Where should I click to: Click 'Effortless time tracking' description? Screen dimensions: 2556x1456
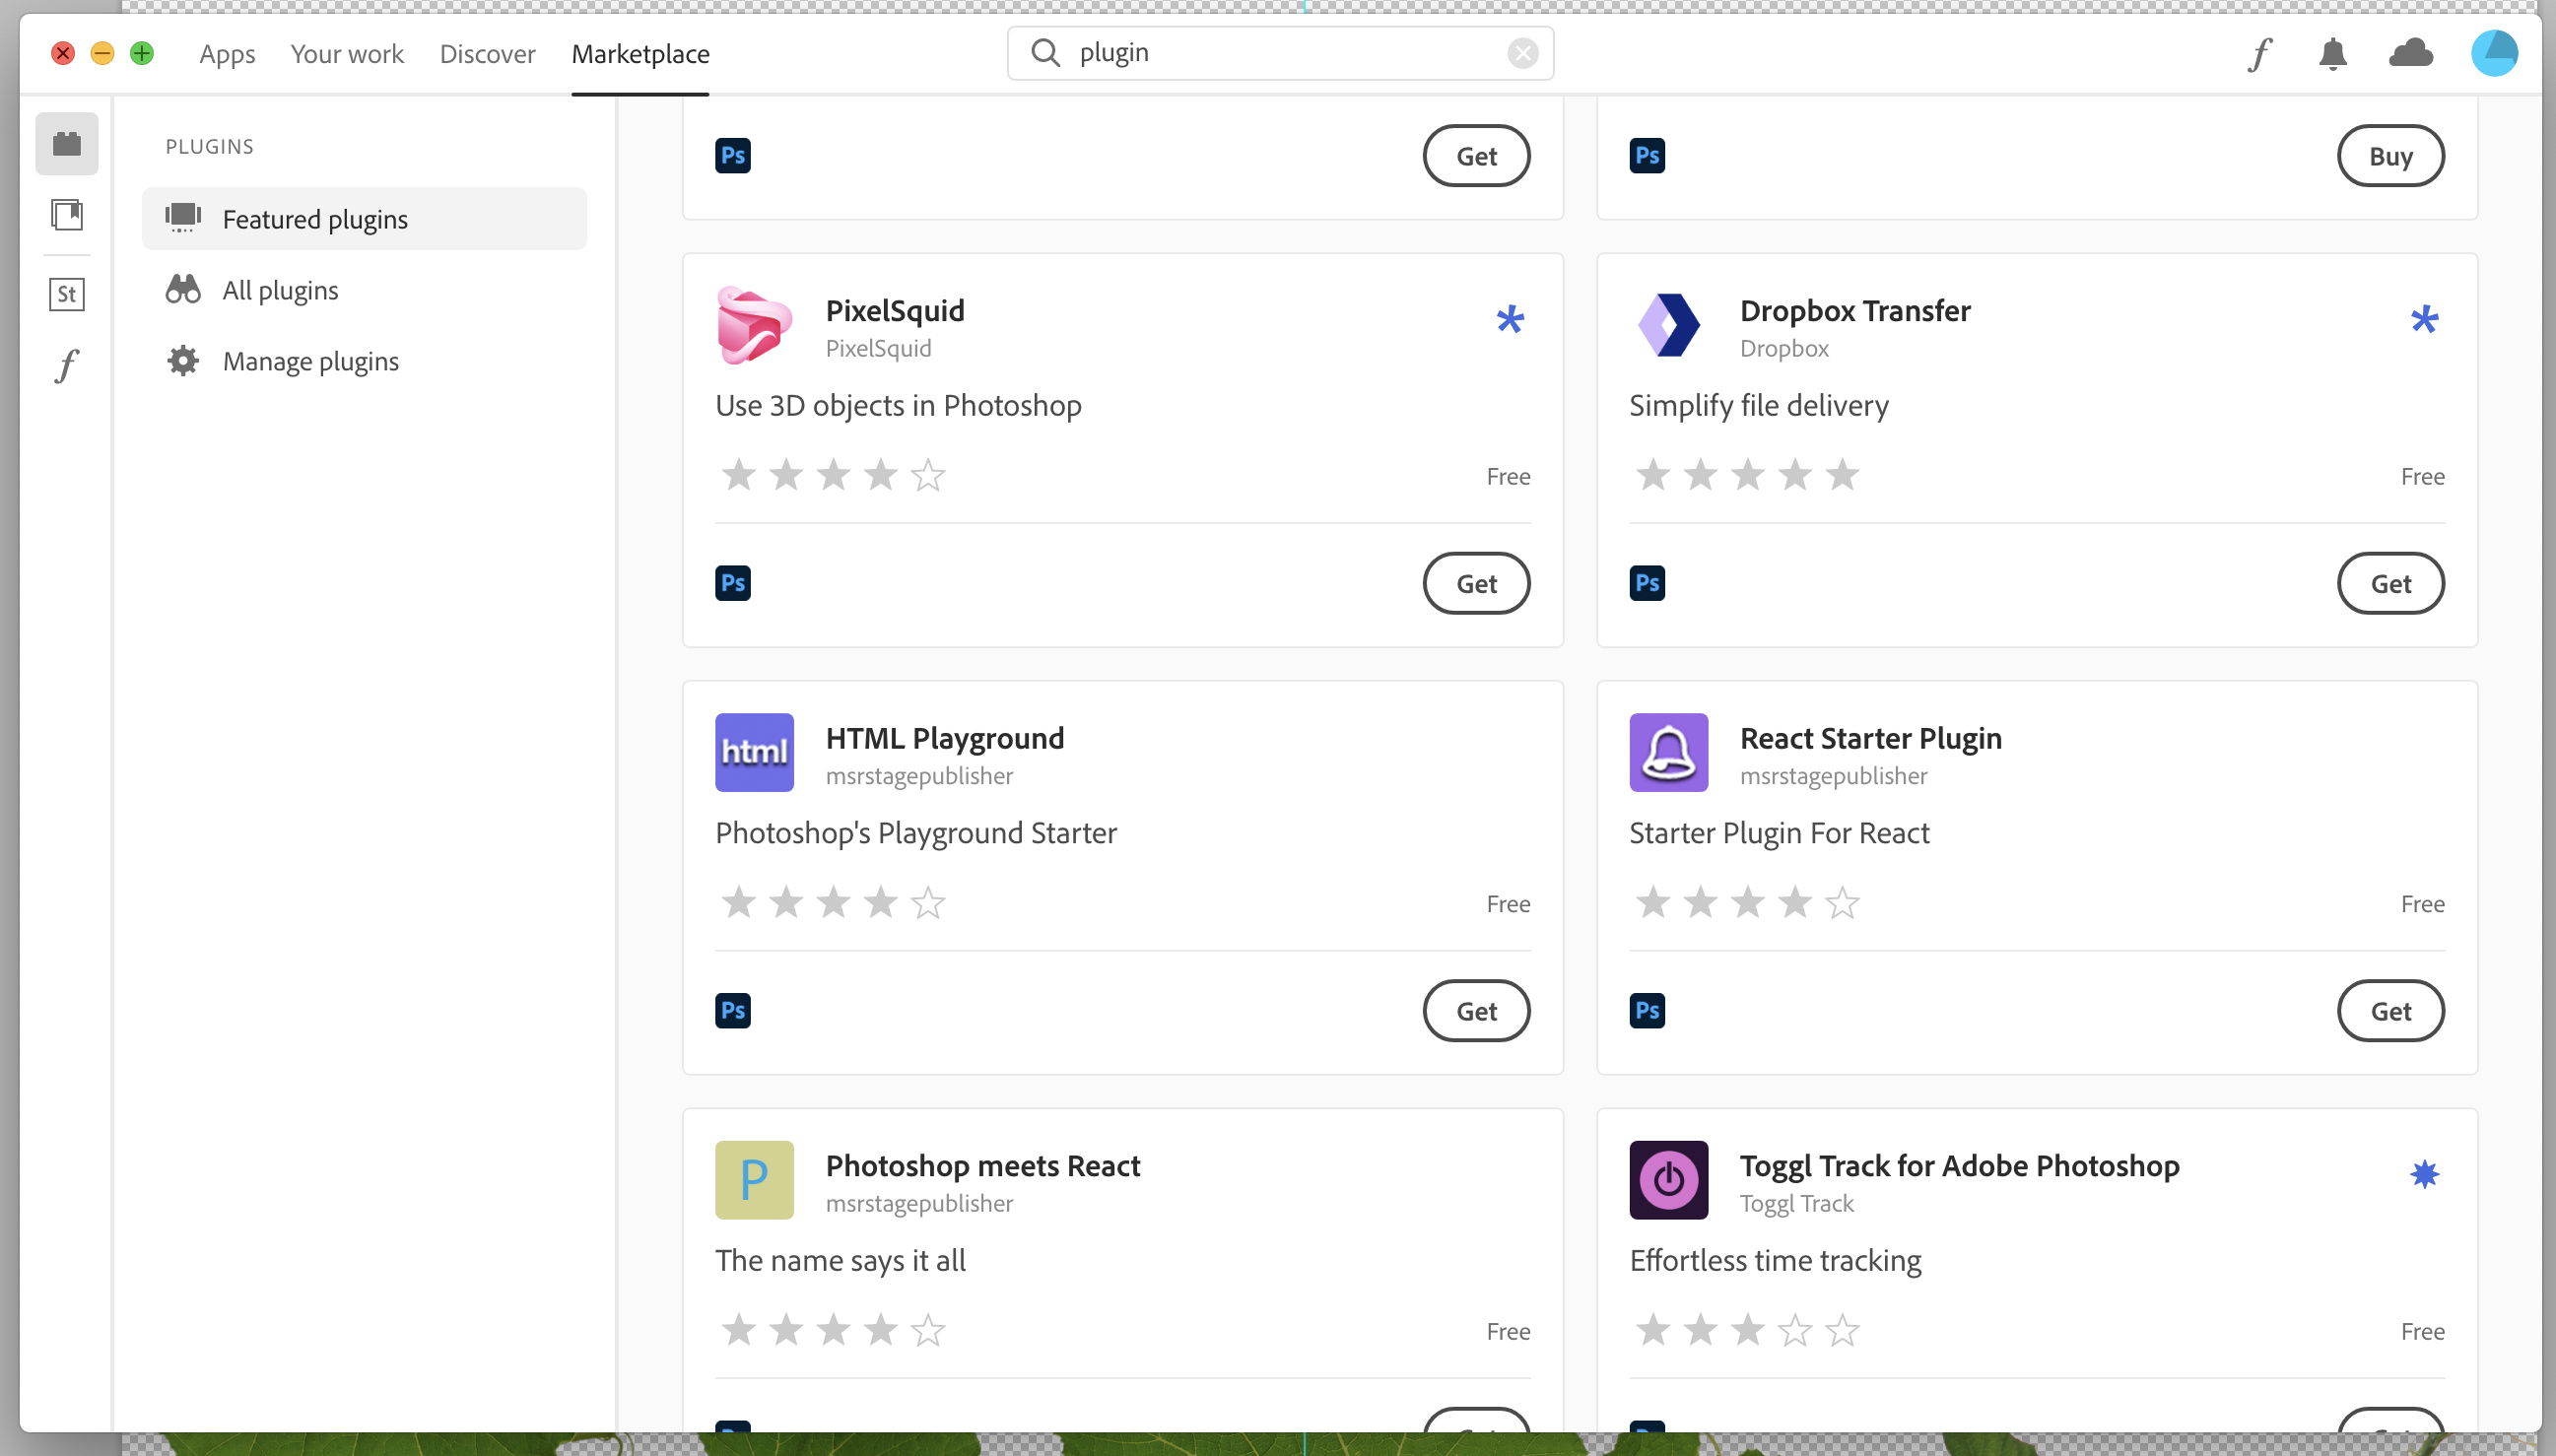pyautogui.click(x=1775, y=1260)
